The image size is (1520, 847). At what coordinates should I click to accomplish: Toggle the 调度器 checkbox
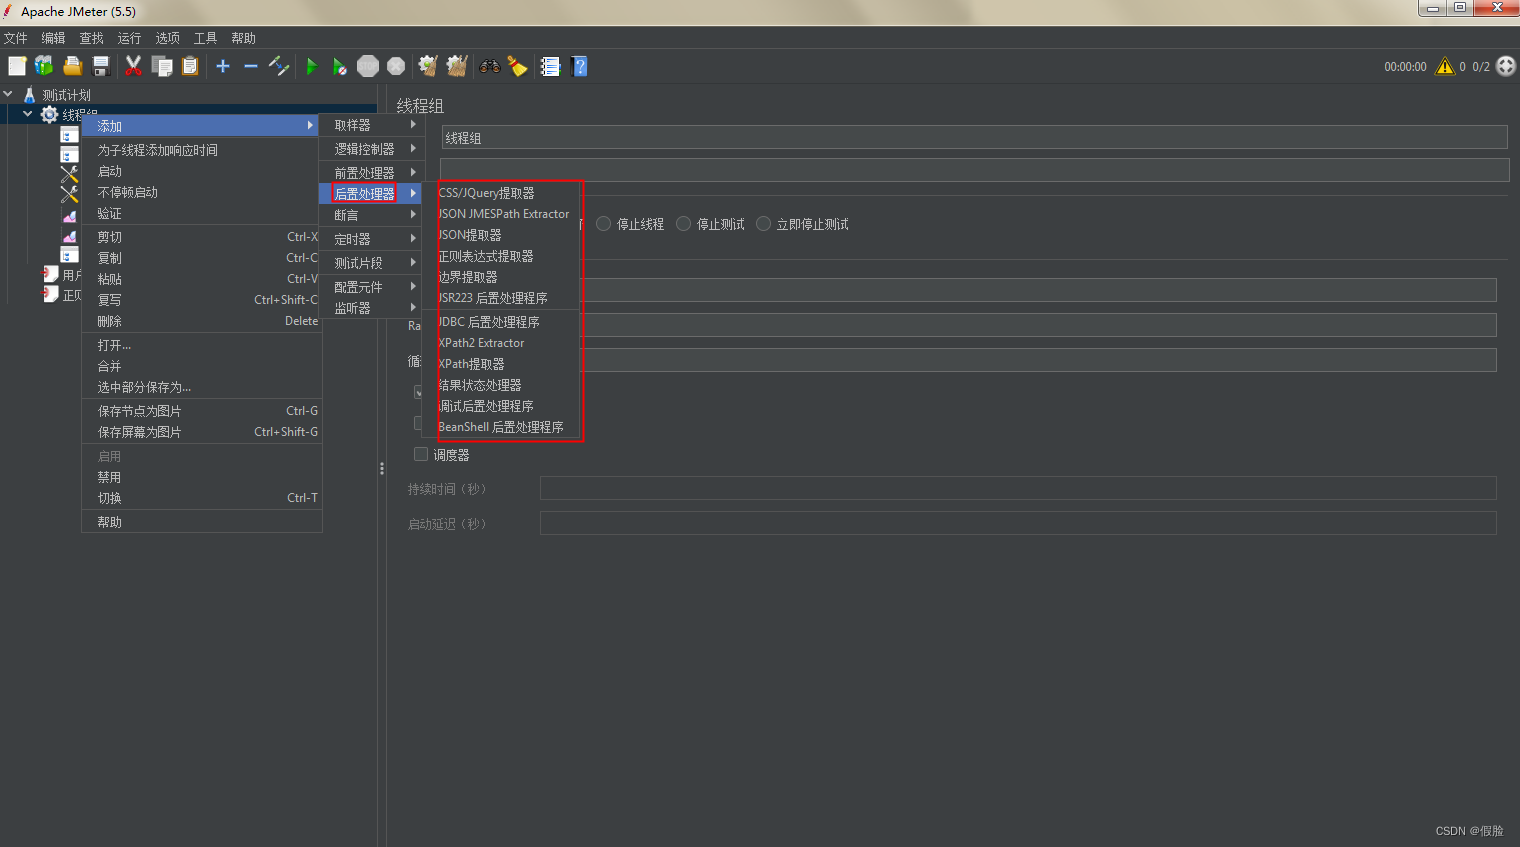pos(421,454)
